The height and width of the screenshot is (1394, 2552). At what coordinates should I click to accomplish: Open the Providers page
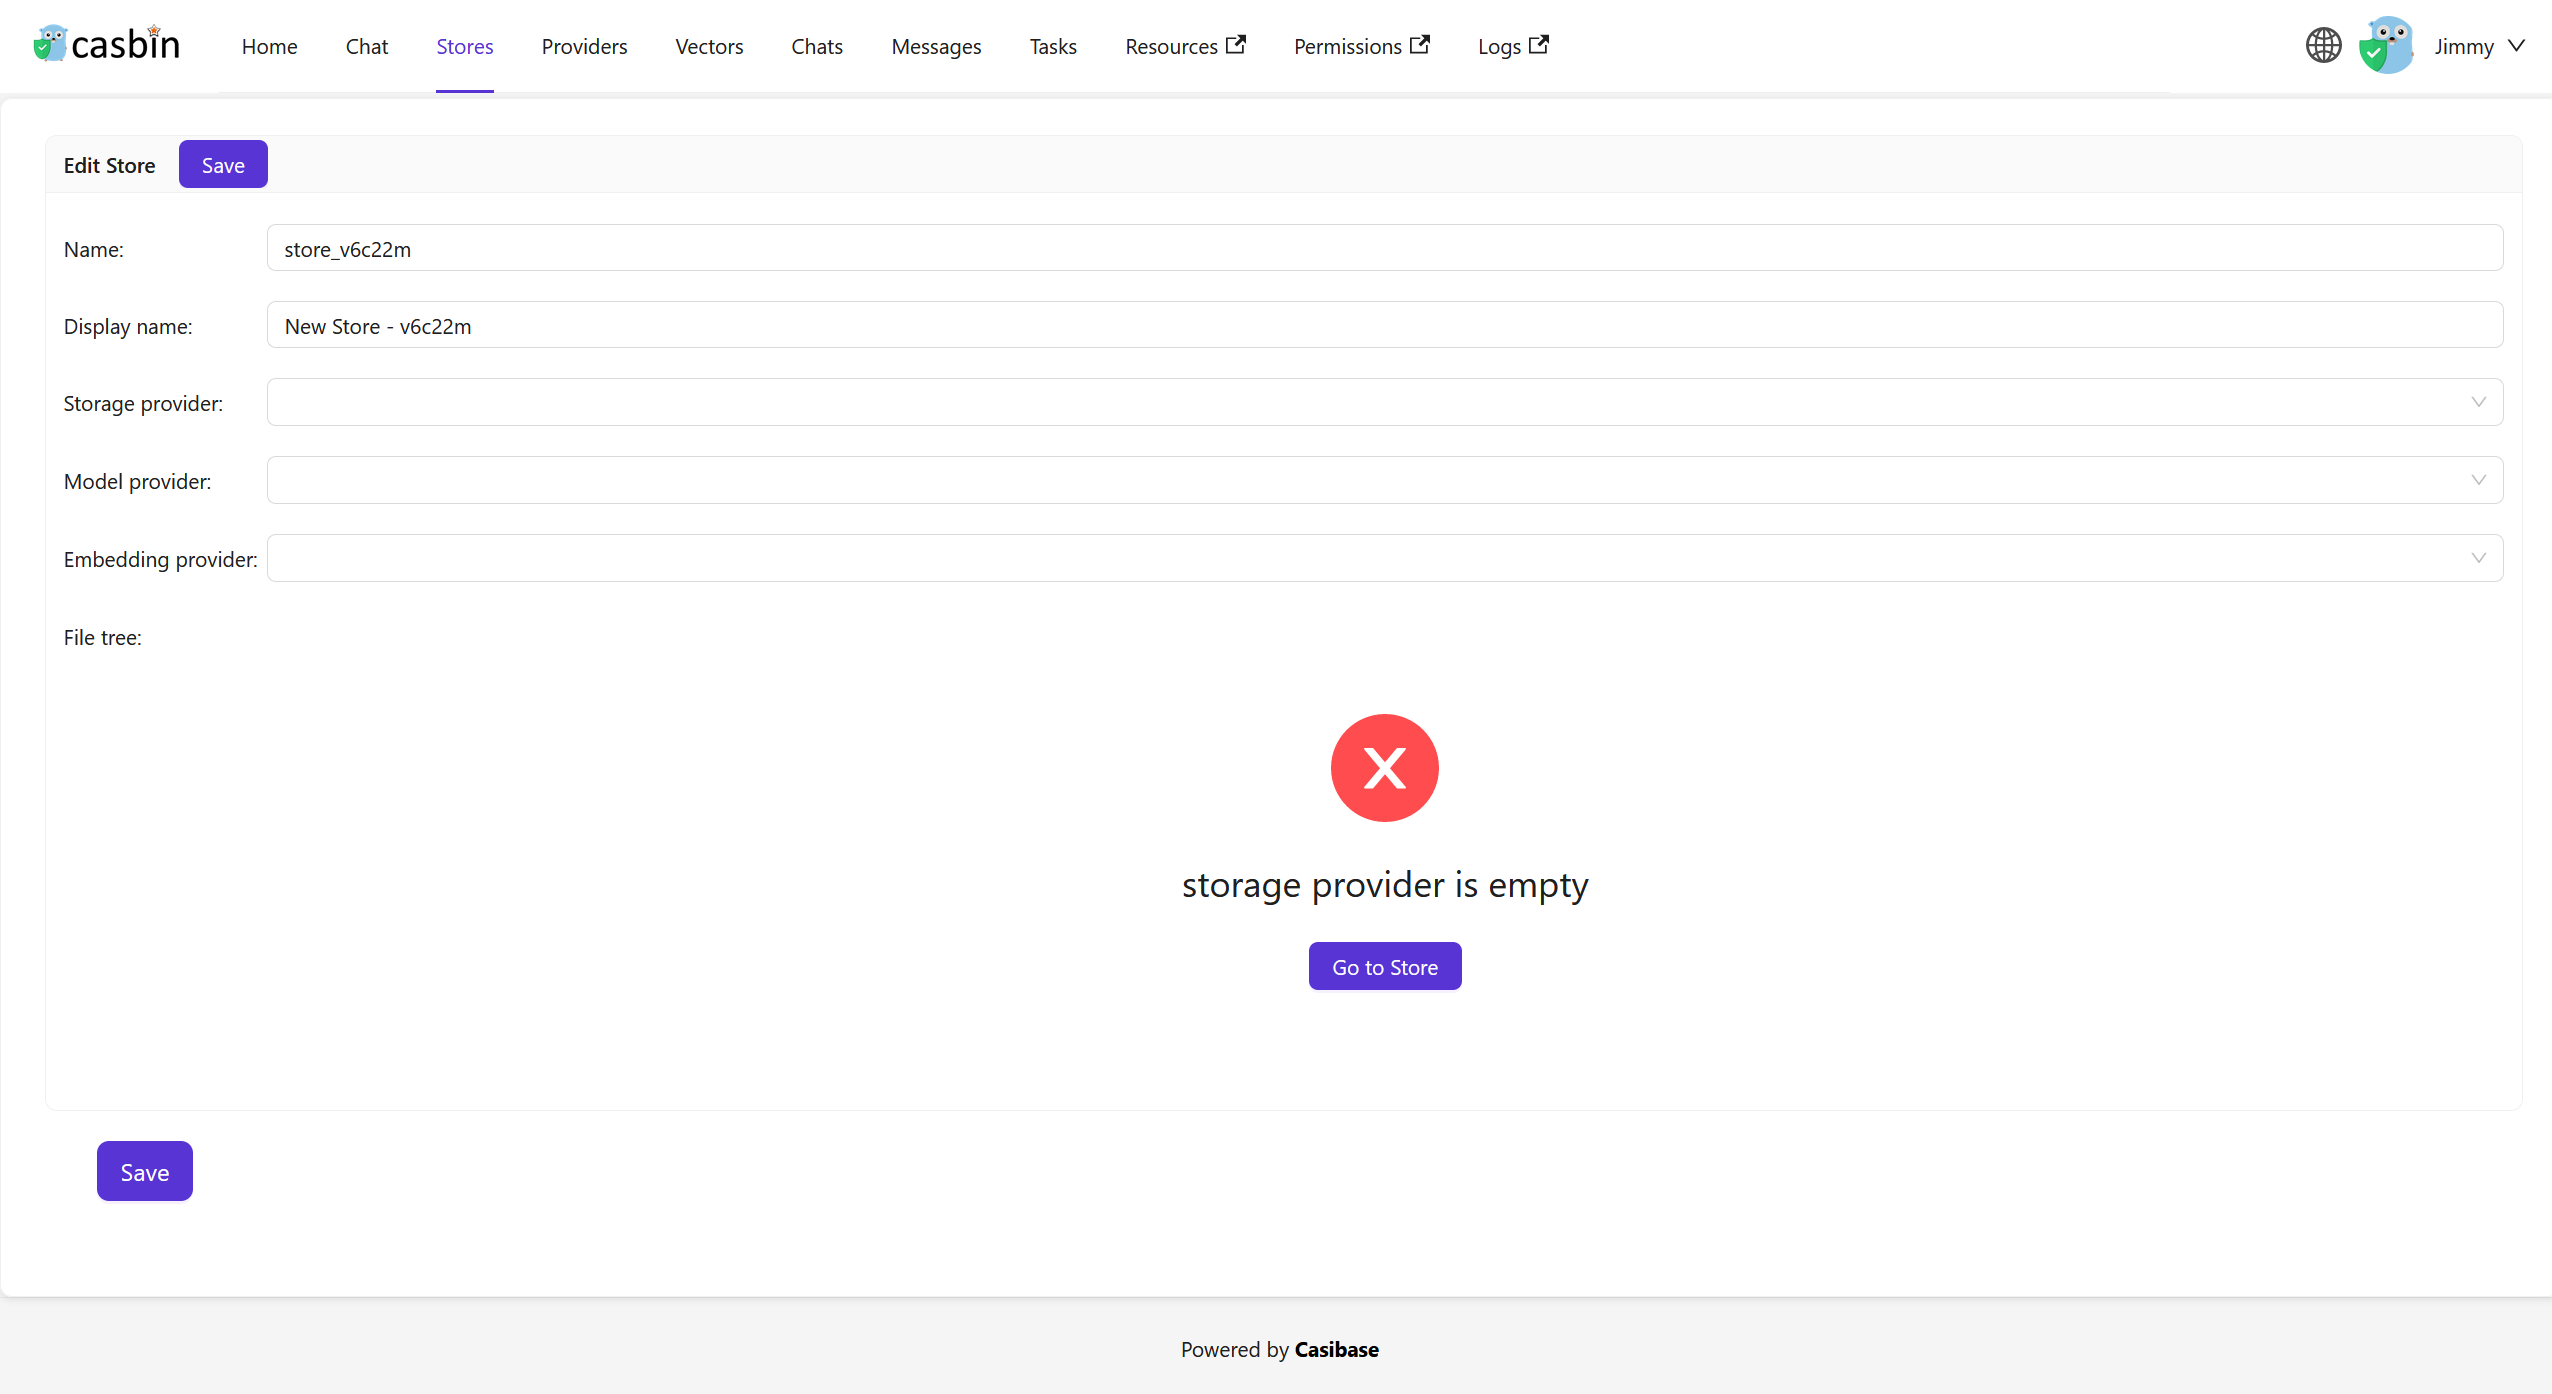(584, 46)
